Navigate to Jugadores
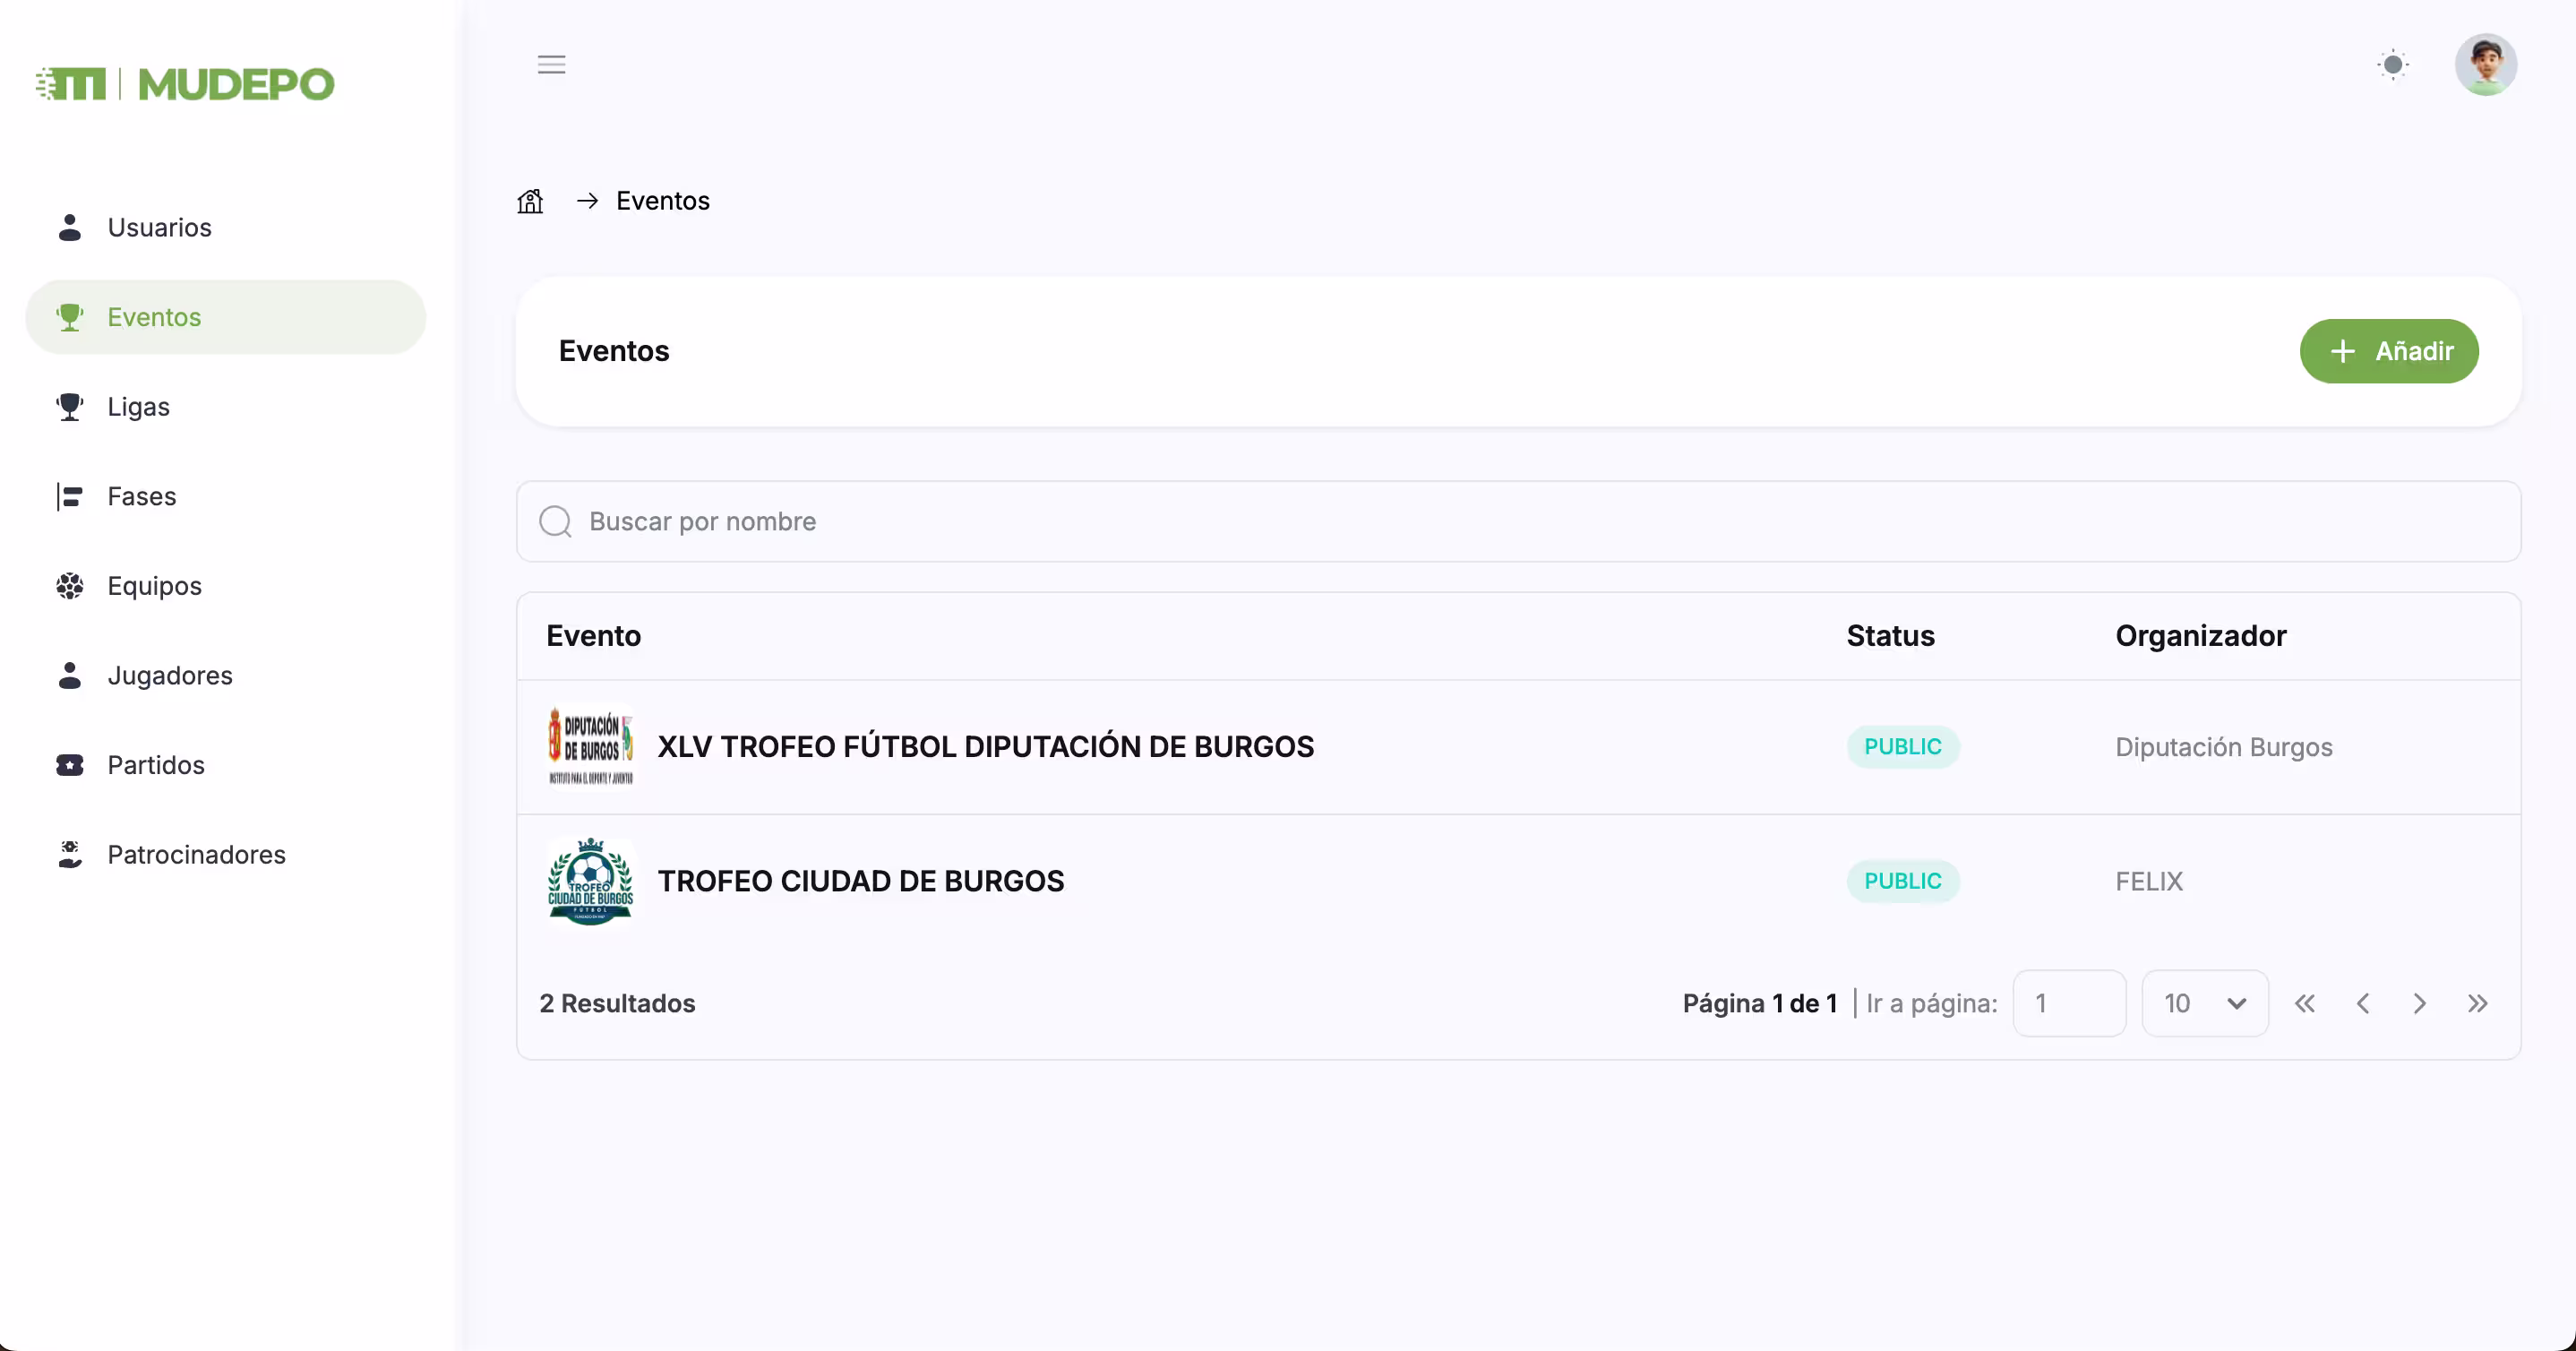2576x1351 pixels. (169, 676)
